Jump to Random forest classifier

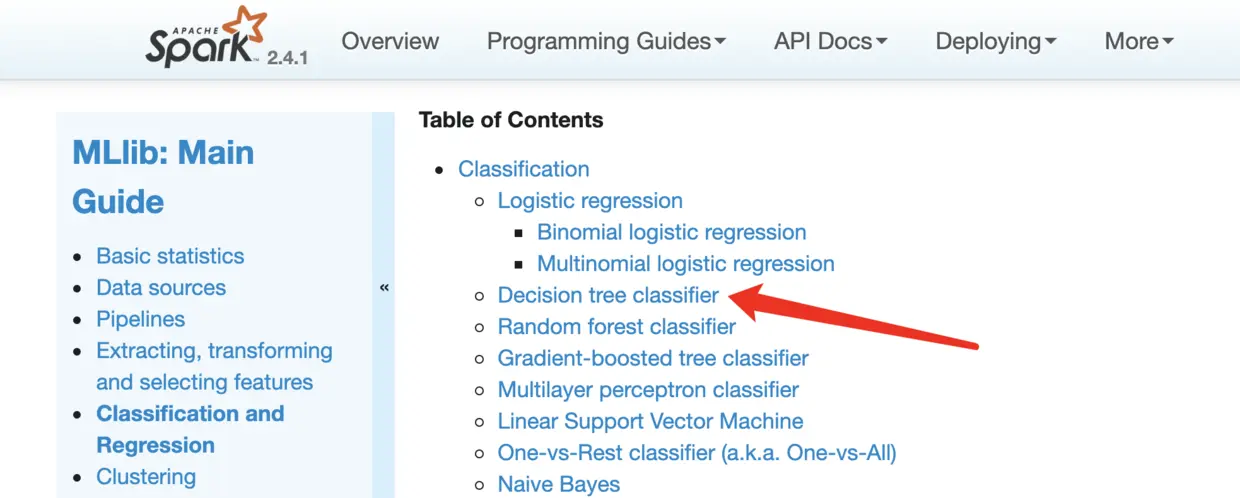(x=616, y=327)
